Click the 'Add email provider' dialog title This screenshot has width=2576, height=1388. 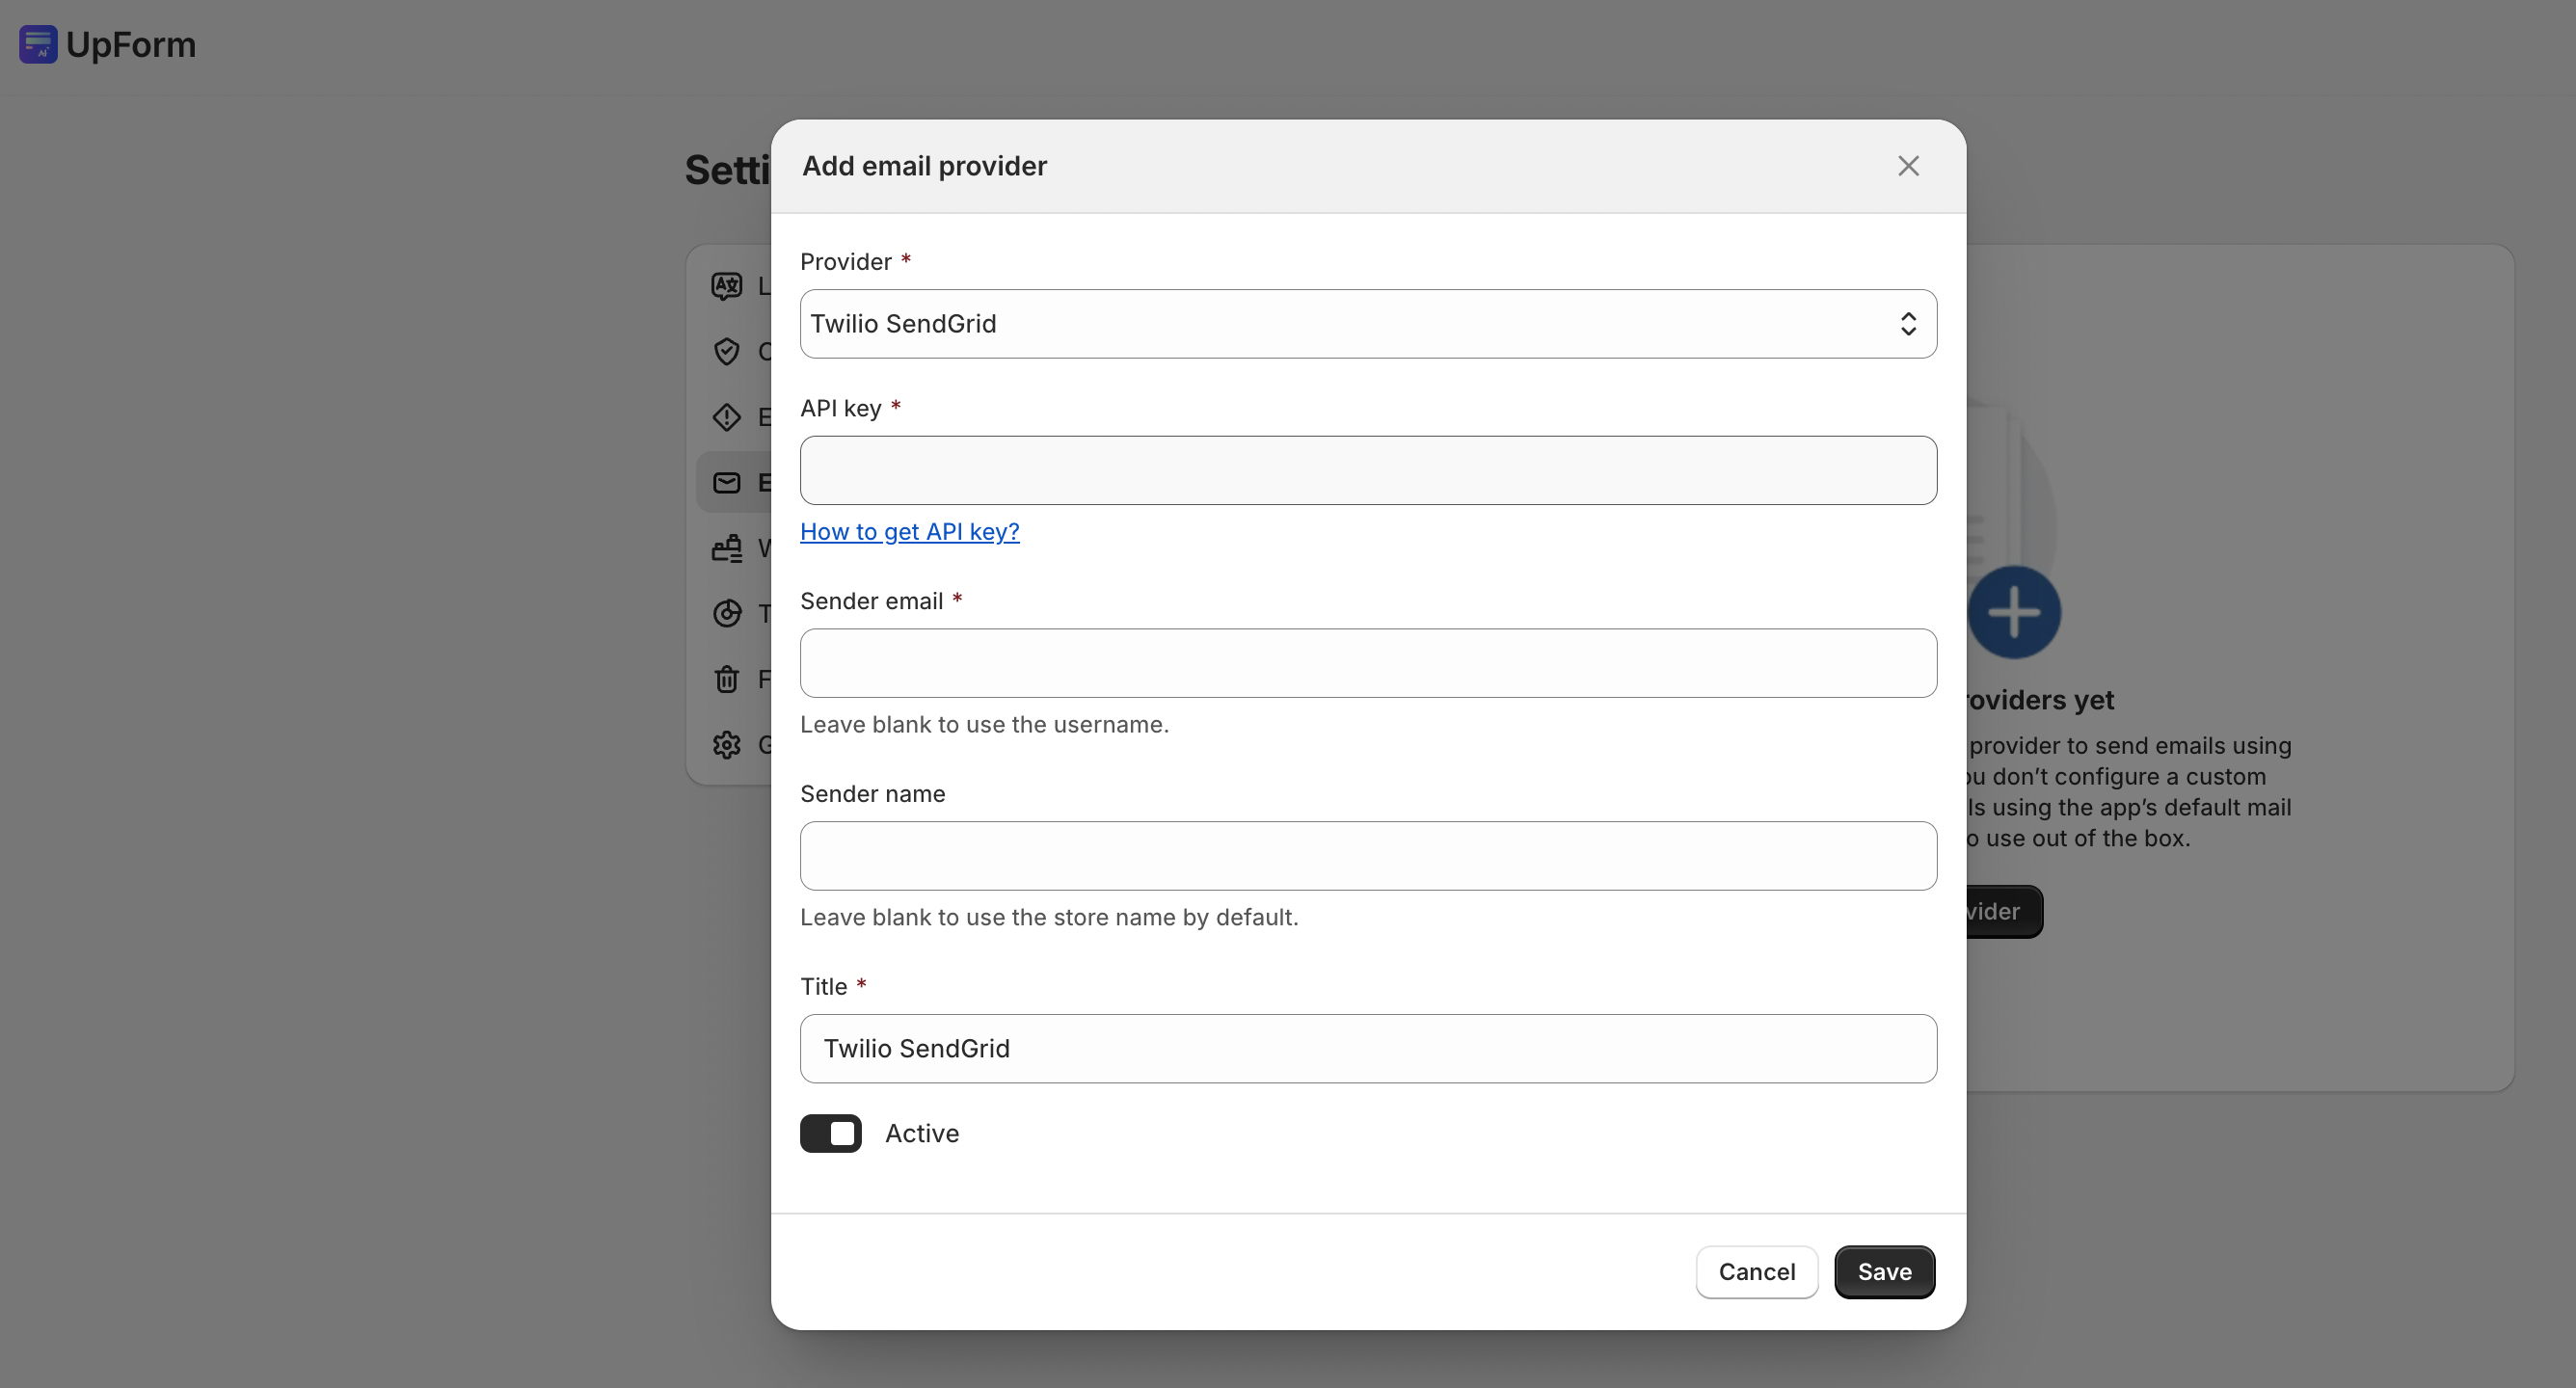924,166
